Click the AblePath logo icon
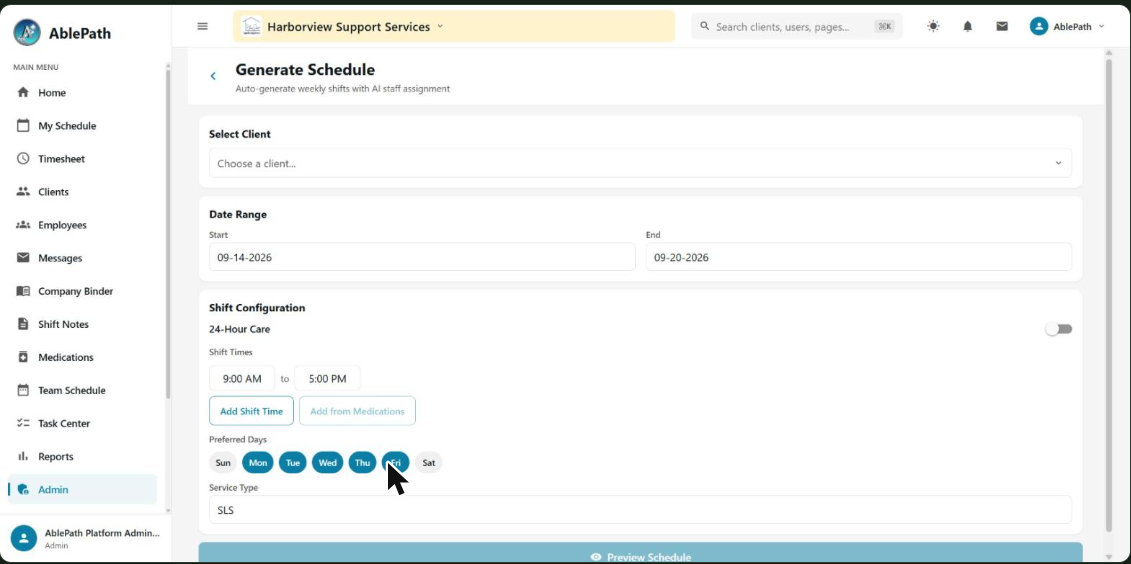 pos(27,32)
